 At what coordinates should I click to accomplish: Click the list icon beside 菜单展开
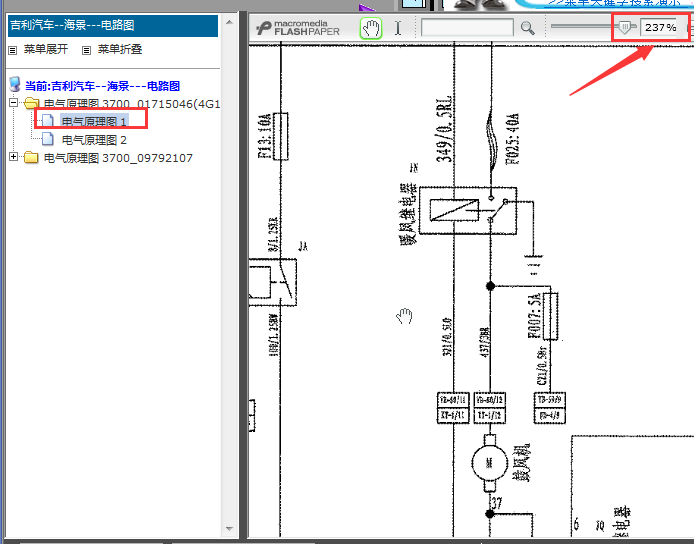click(13, 49)
